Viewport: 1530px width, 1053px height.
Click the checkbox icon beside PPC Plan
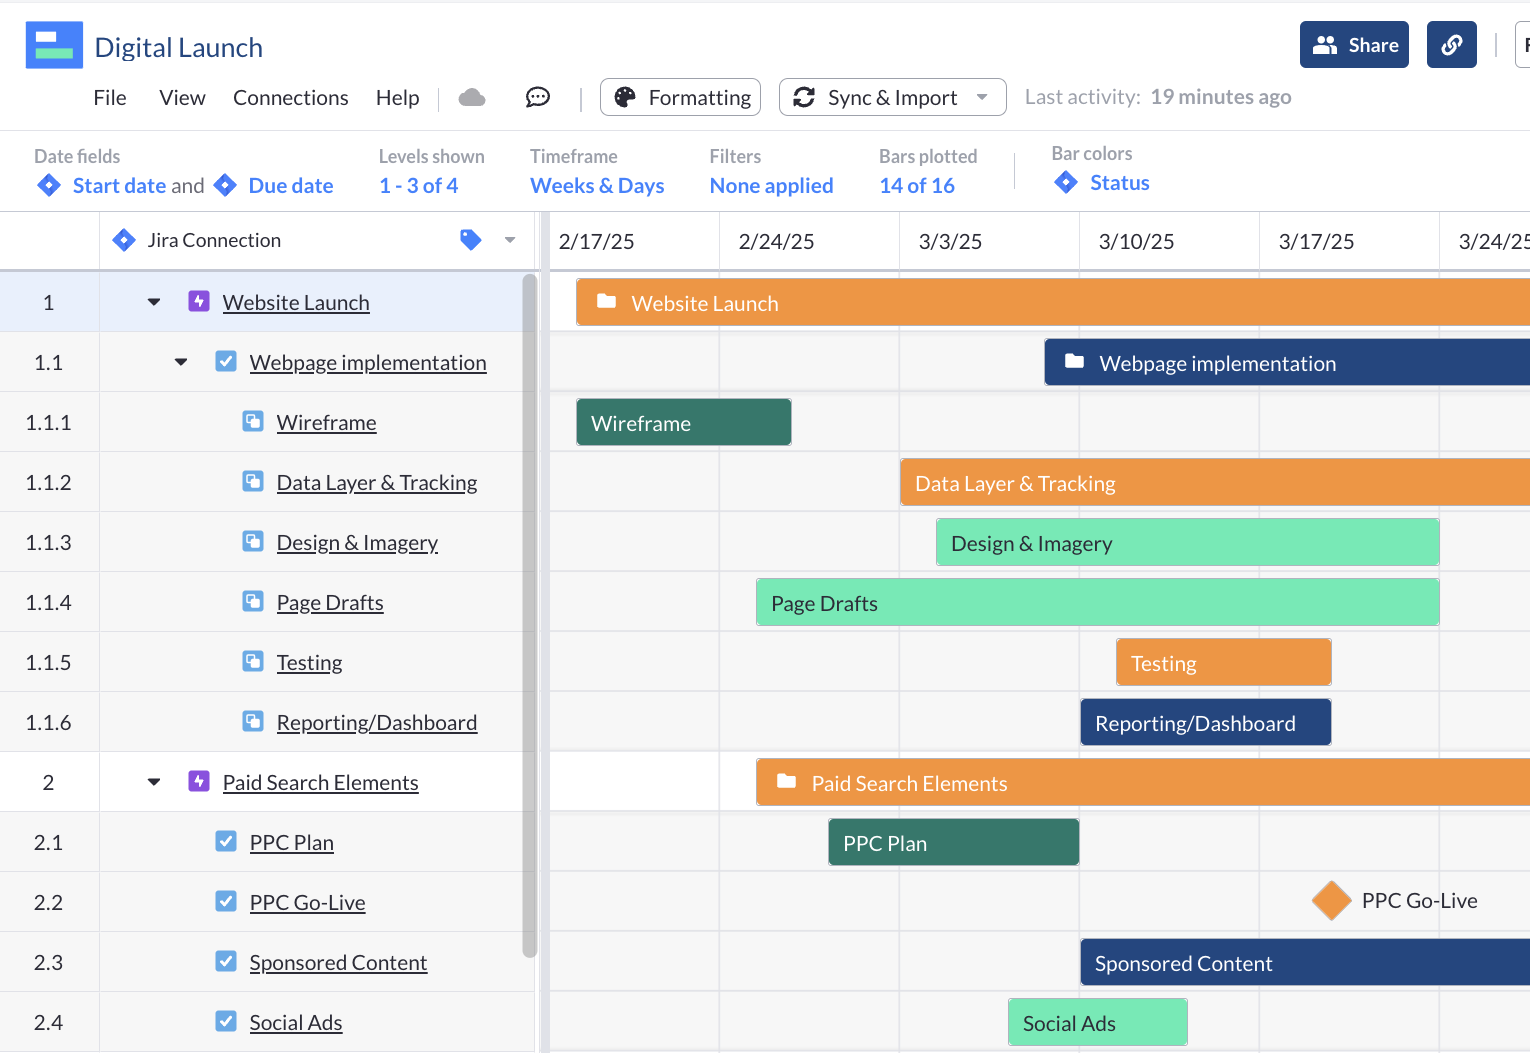pos(226,841)
